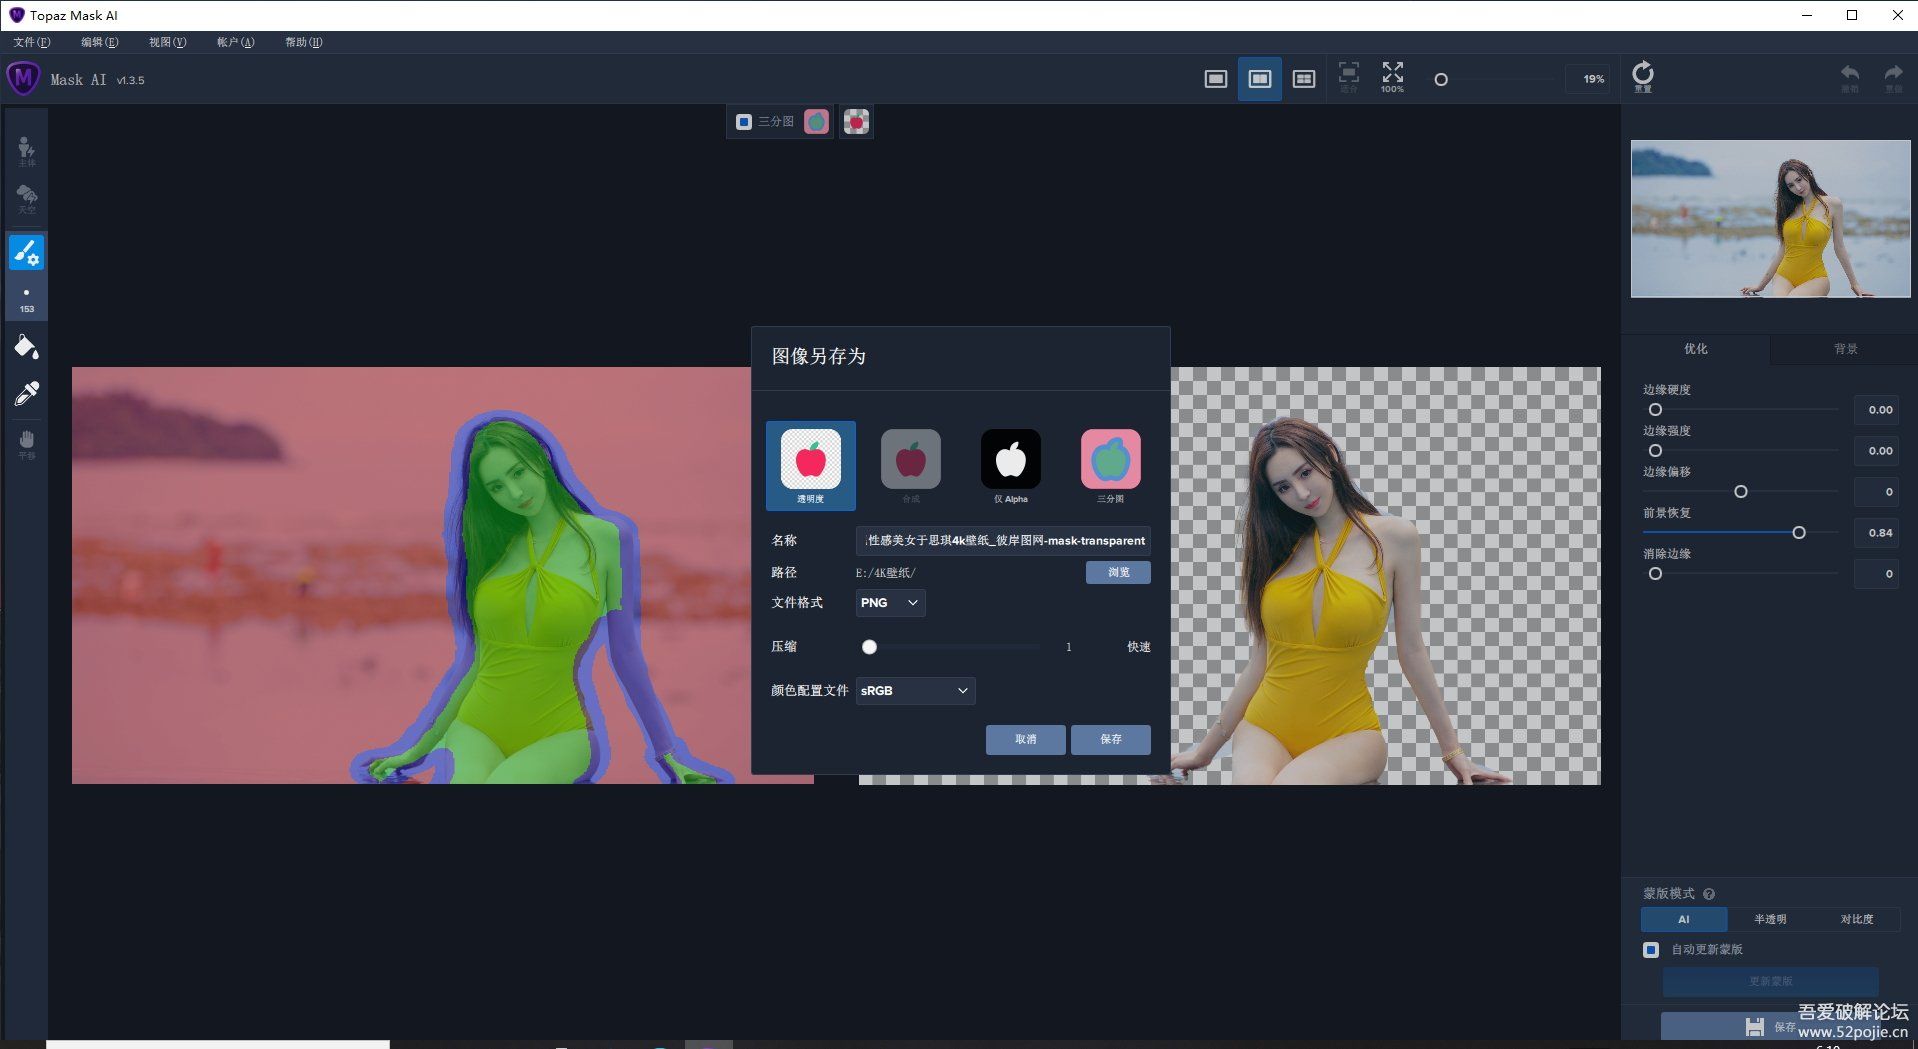
Task: Toggle the 三分图 overlay checkbox above the canvas
Action: [x=742, y=121]
